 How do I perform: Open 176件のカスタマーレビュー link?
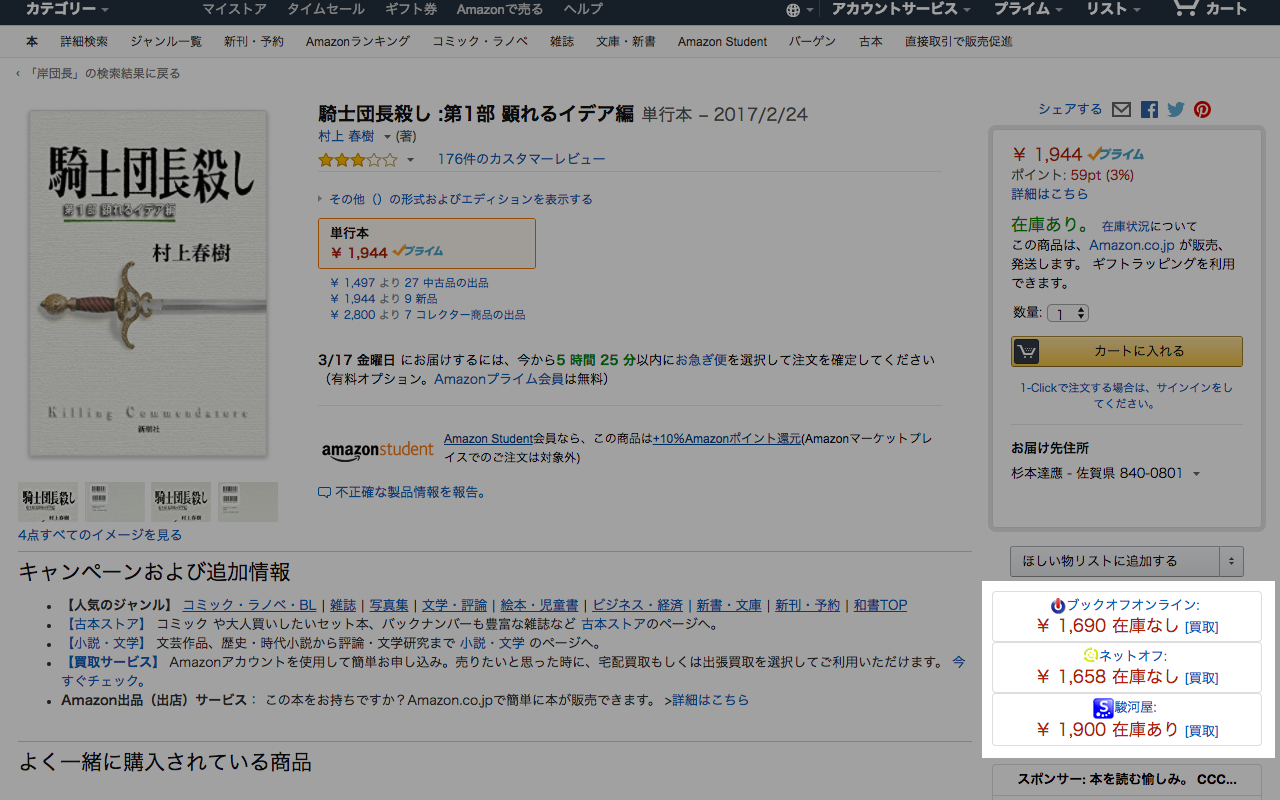tap(521, 159)
